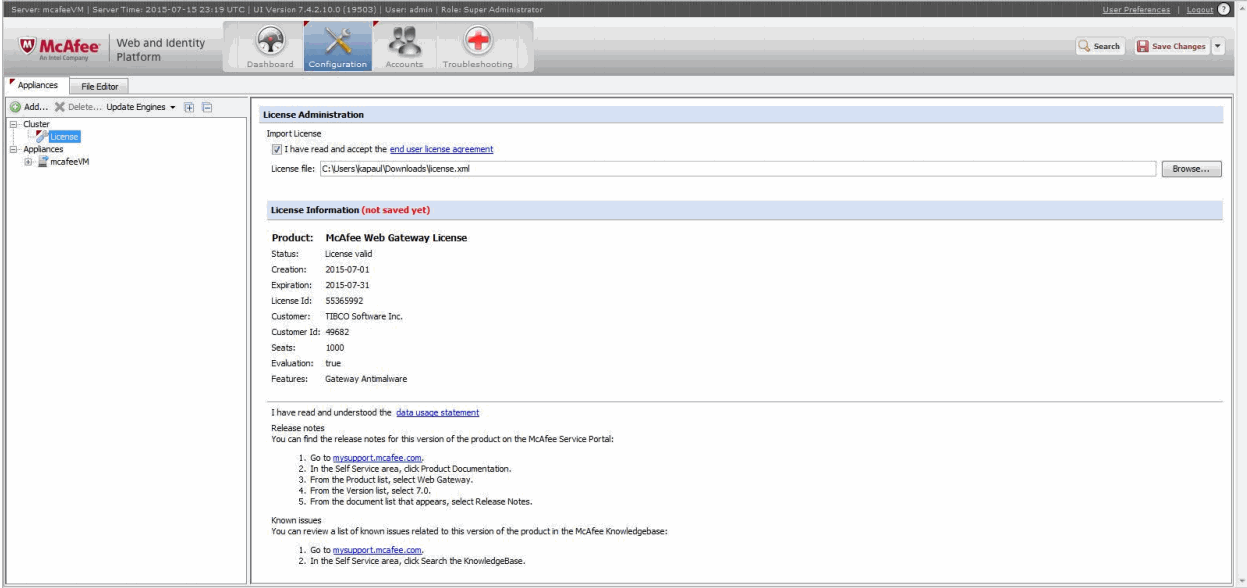Expand the mcafeeVM appliance node
The image size is (1247, 588).
tap(27, 162)
